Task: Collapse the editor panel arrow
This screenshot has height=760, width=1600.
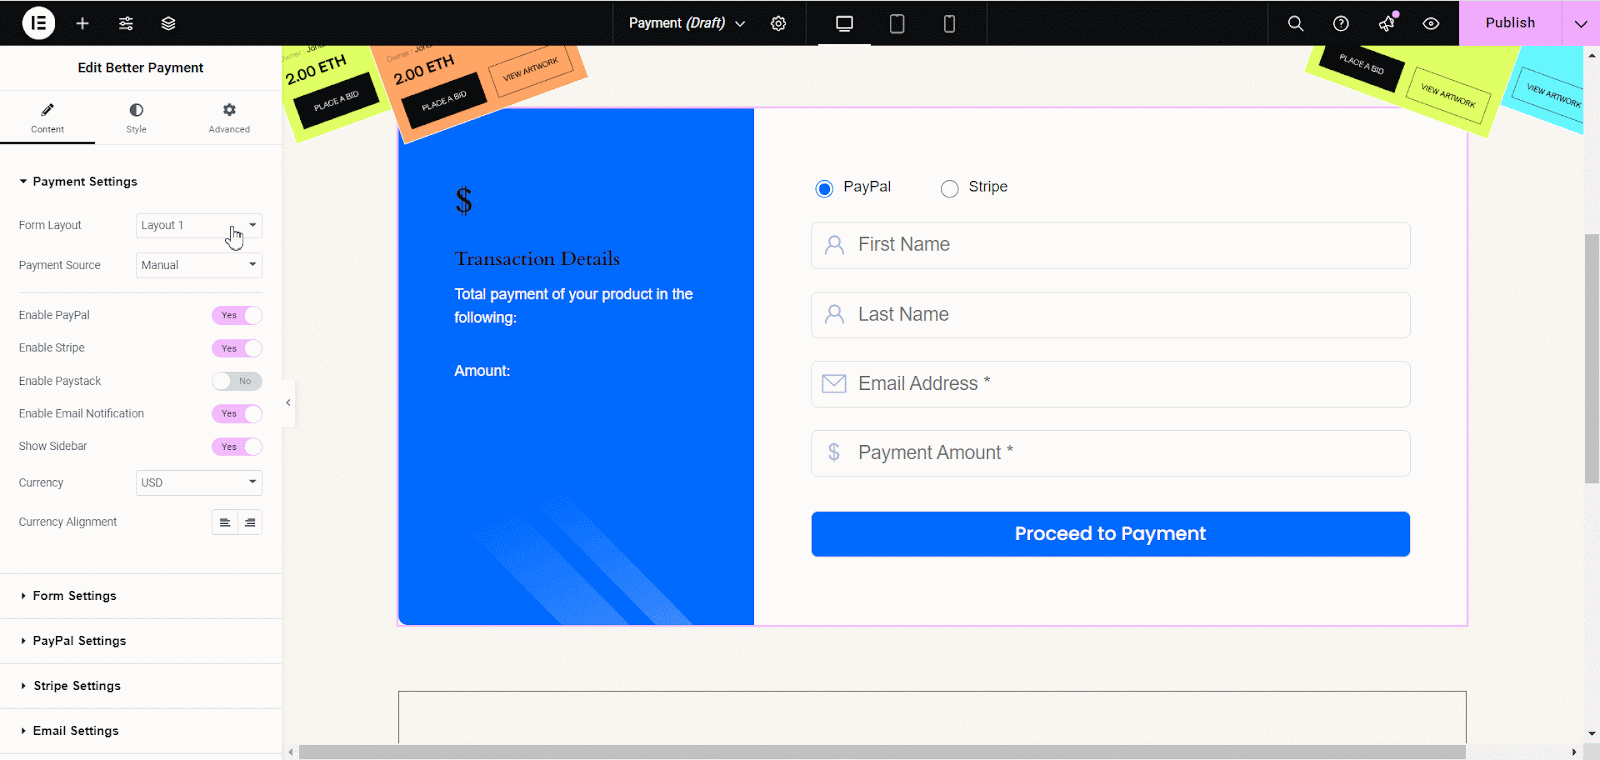Action: (288, 403)
